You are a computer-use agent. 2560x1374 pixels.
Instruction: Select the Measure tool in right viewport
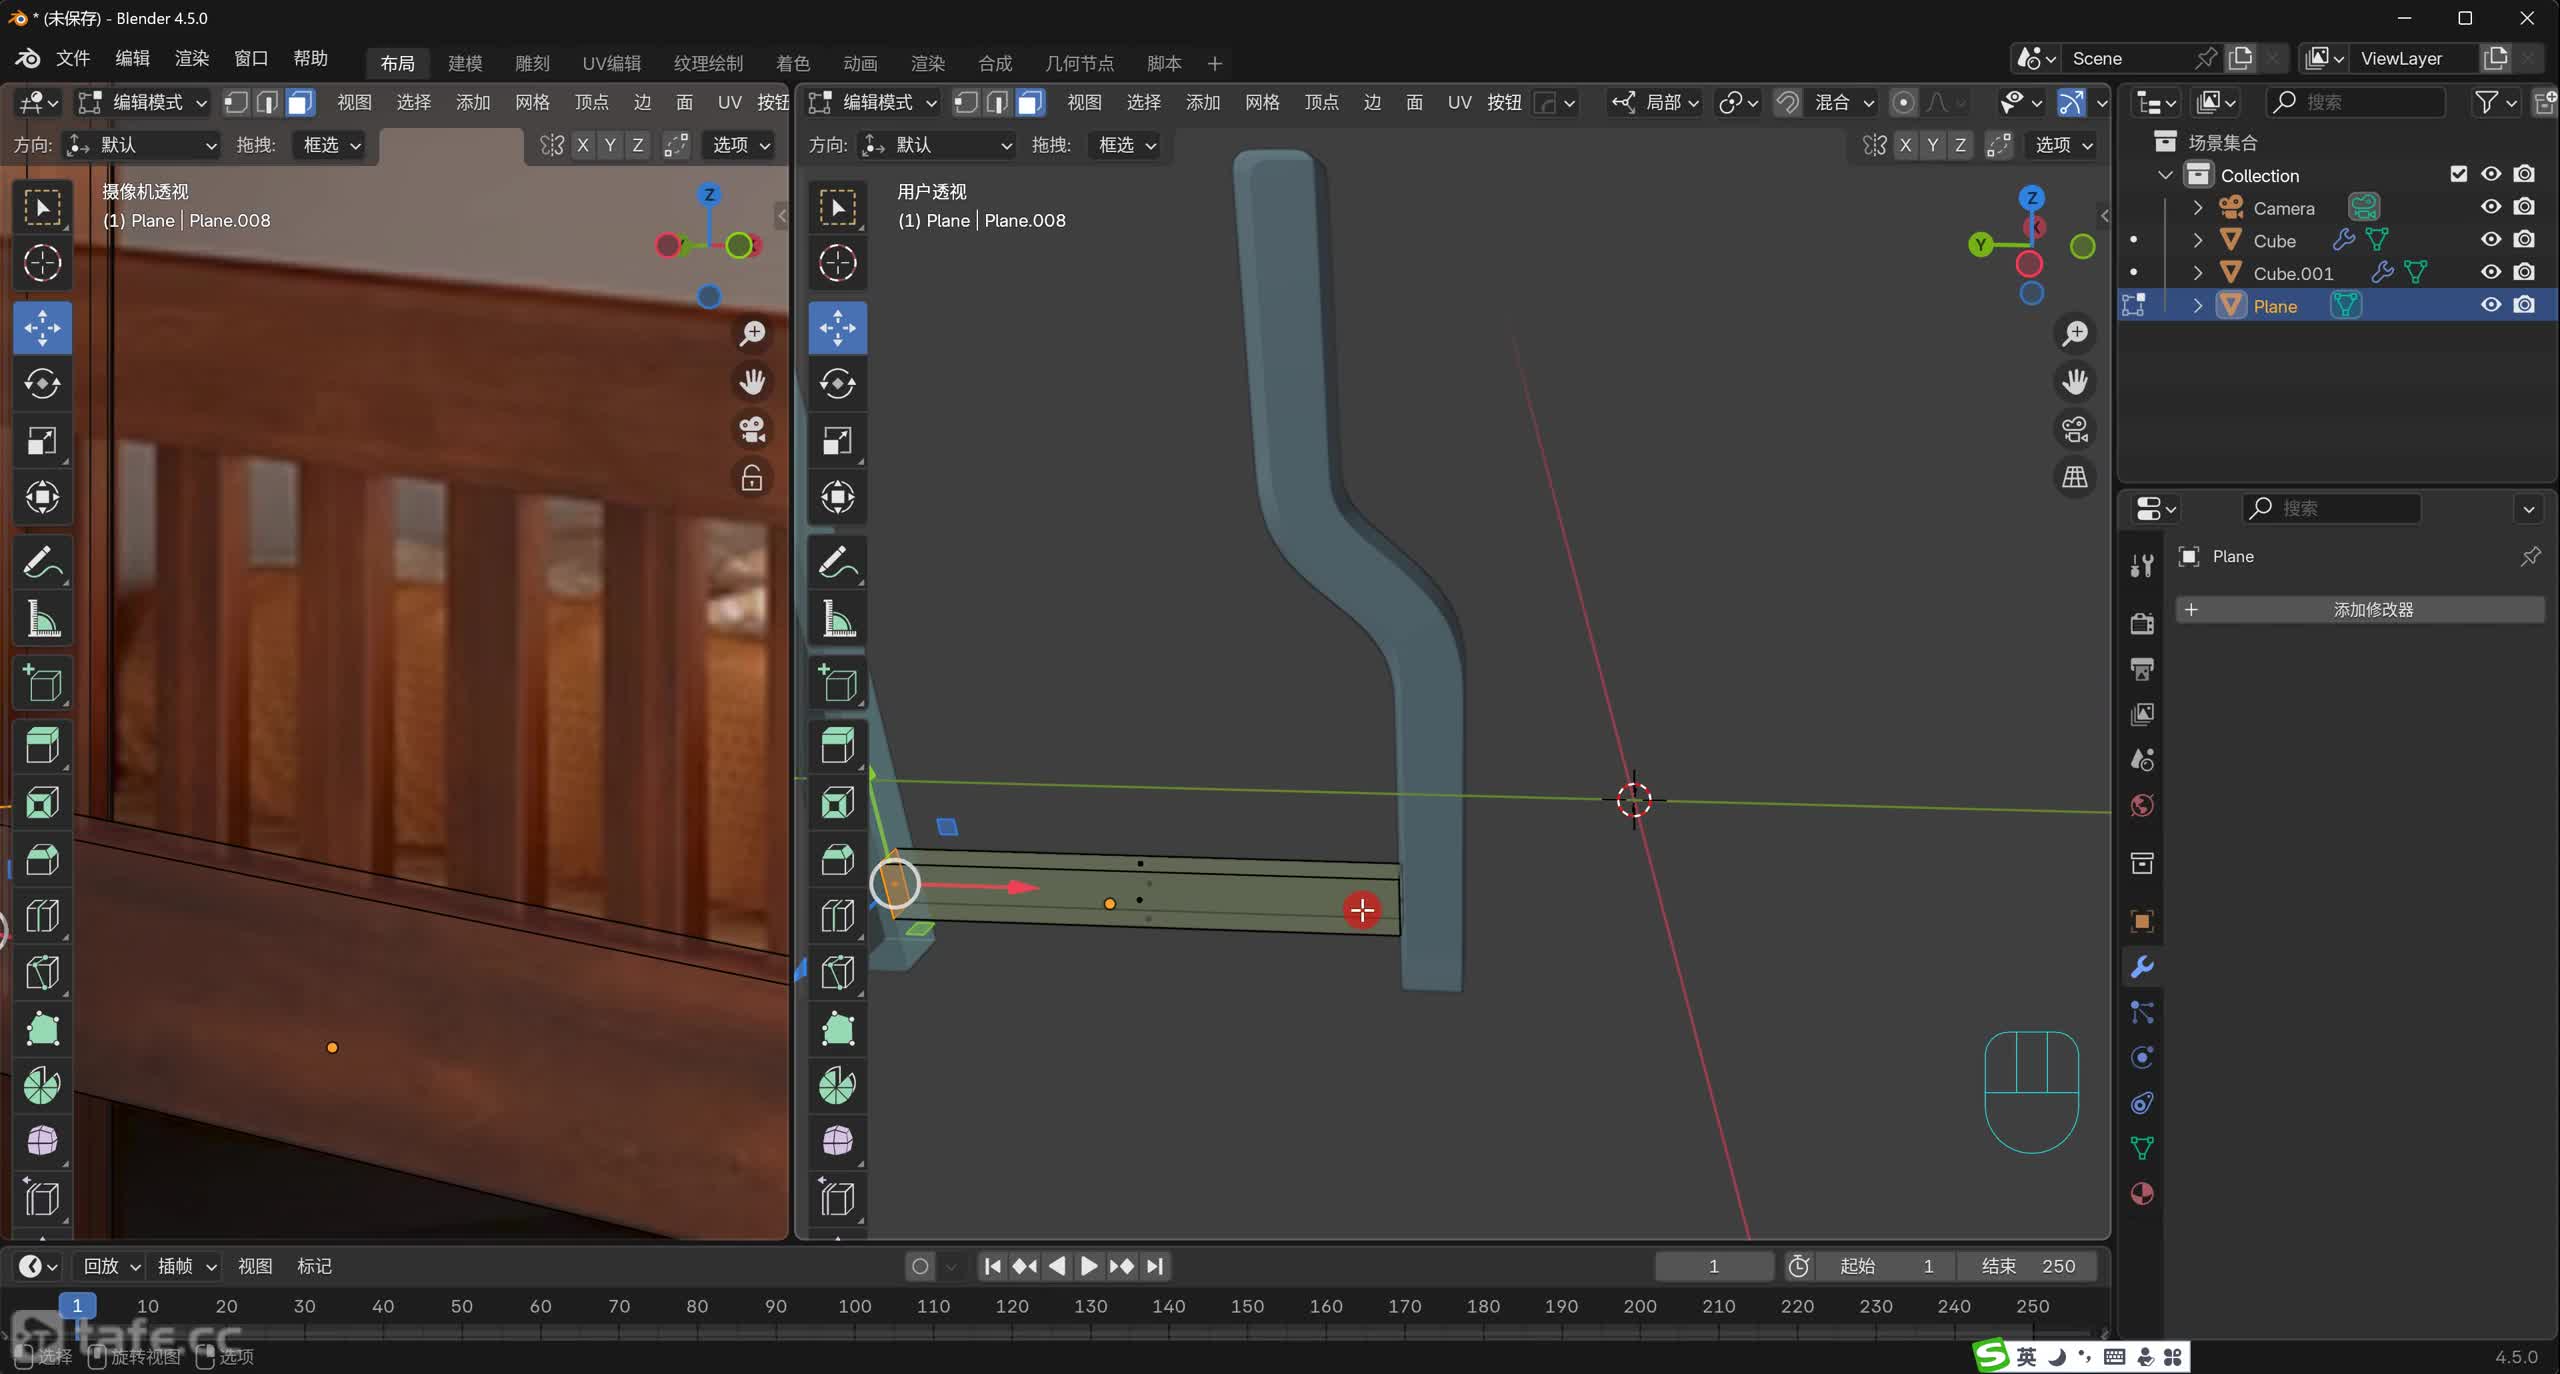[837, 619]
